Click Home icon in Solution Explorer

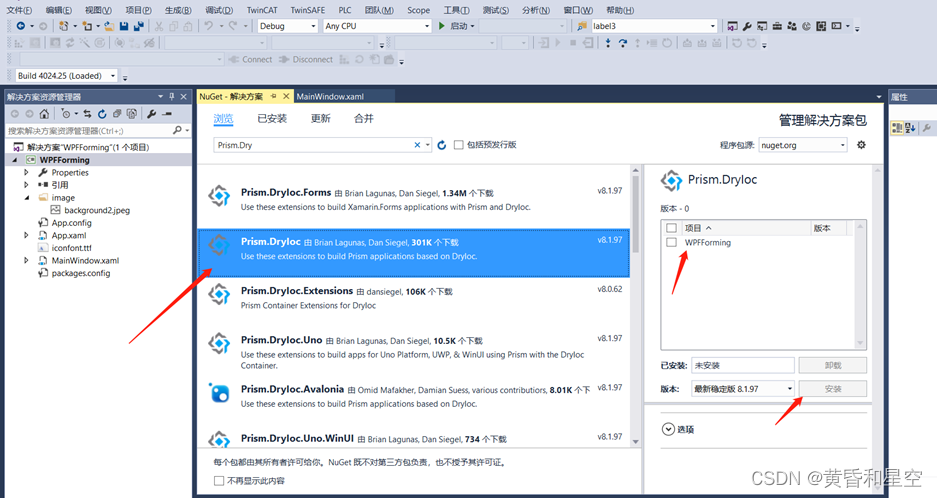click(x=44, y=114)
